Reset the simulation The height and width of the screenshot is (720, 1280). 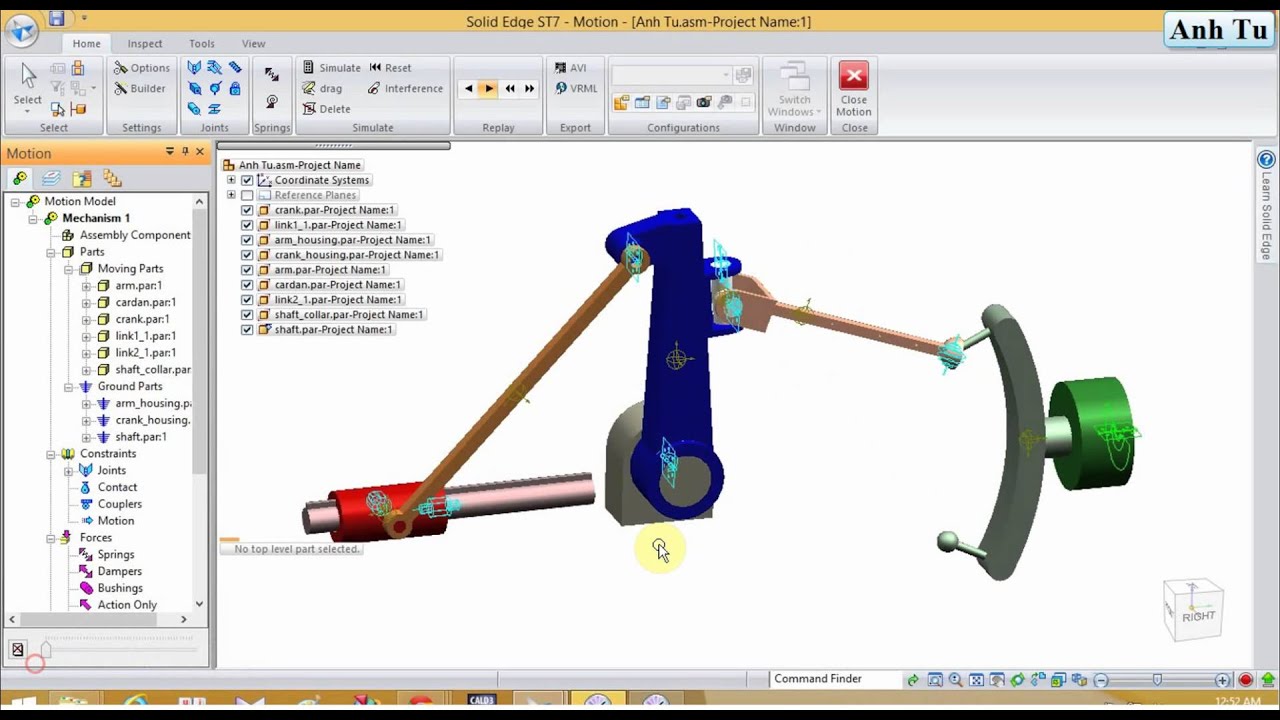[389, 68]
